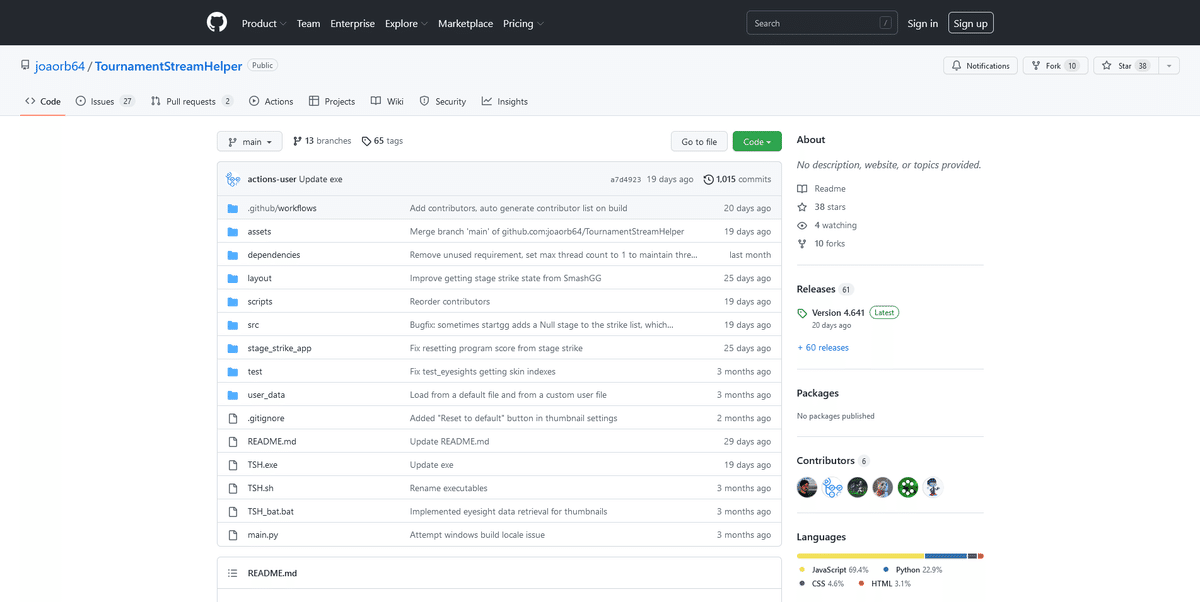
Task: Open the .gitignore file entry
Action: 265,418
